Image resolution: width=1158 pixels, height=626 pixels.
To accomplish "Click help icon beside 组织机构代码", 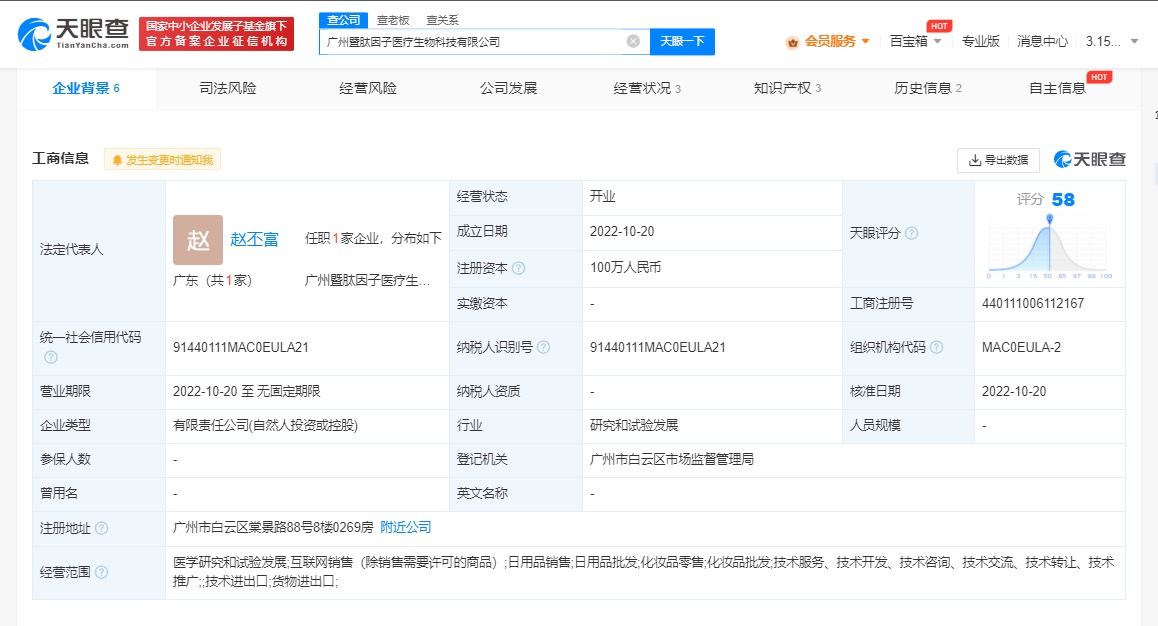I will tap(936, 348).
